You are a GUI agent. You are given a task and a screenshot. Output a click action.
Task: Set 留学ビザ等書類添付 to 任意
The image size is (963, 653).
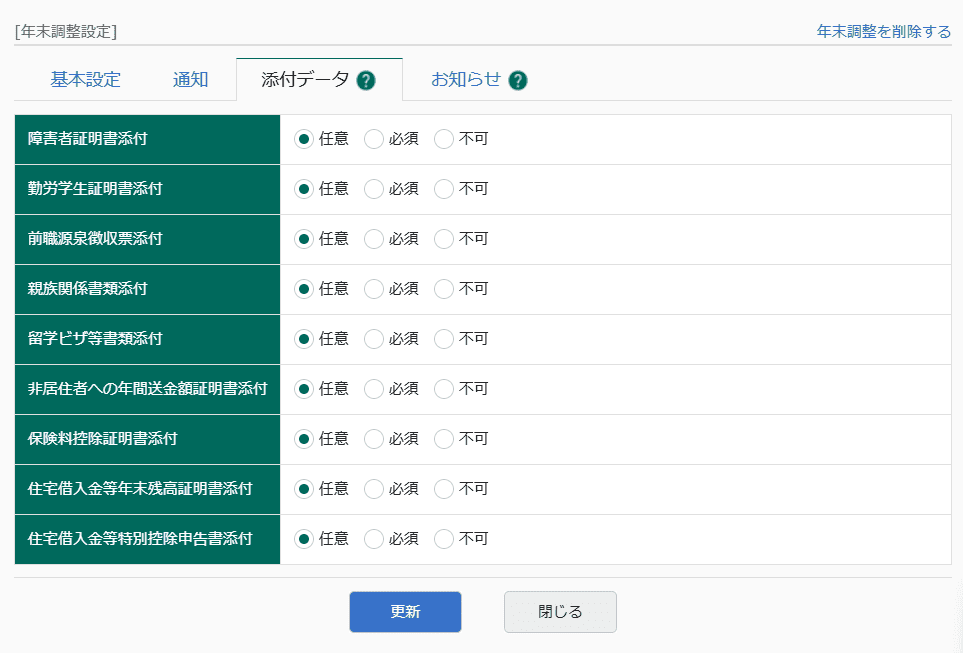coord(303,339)
